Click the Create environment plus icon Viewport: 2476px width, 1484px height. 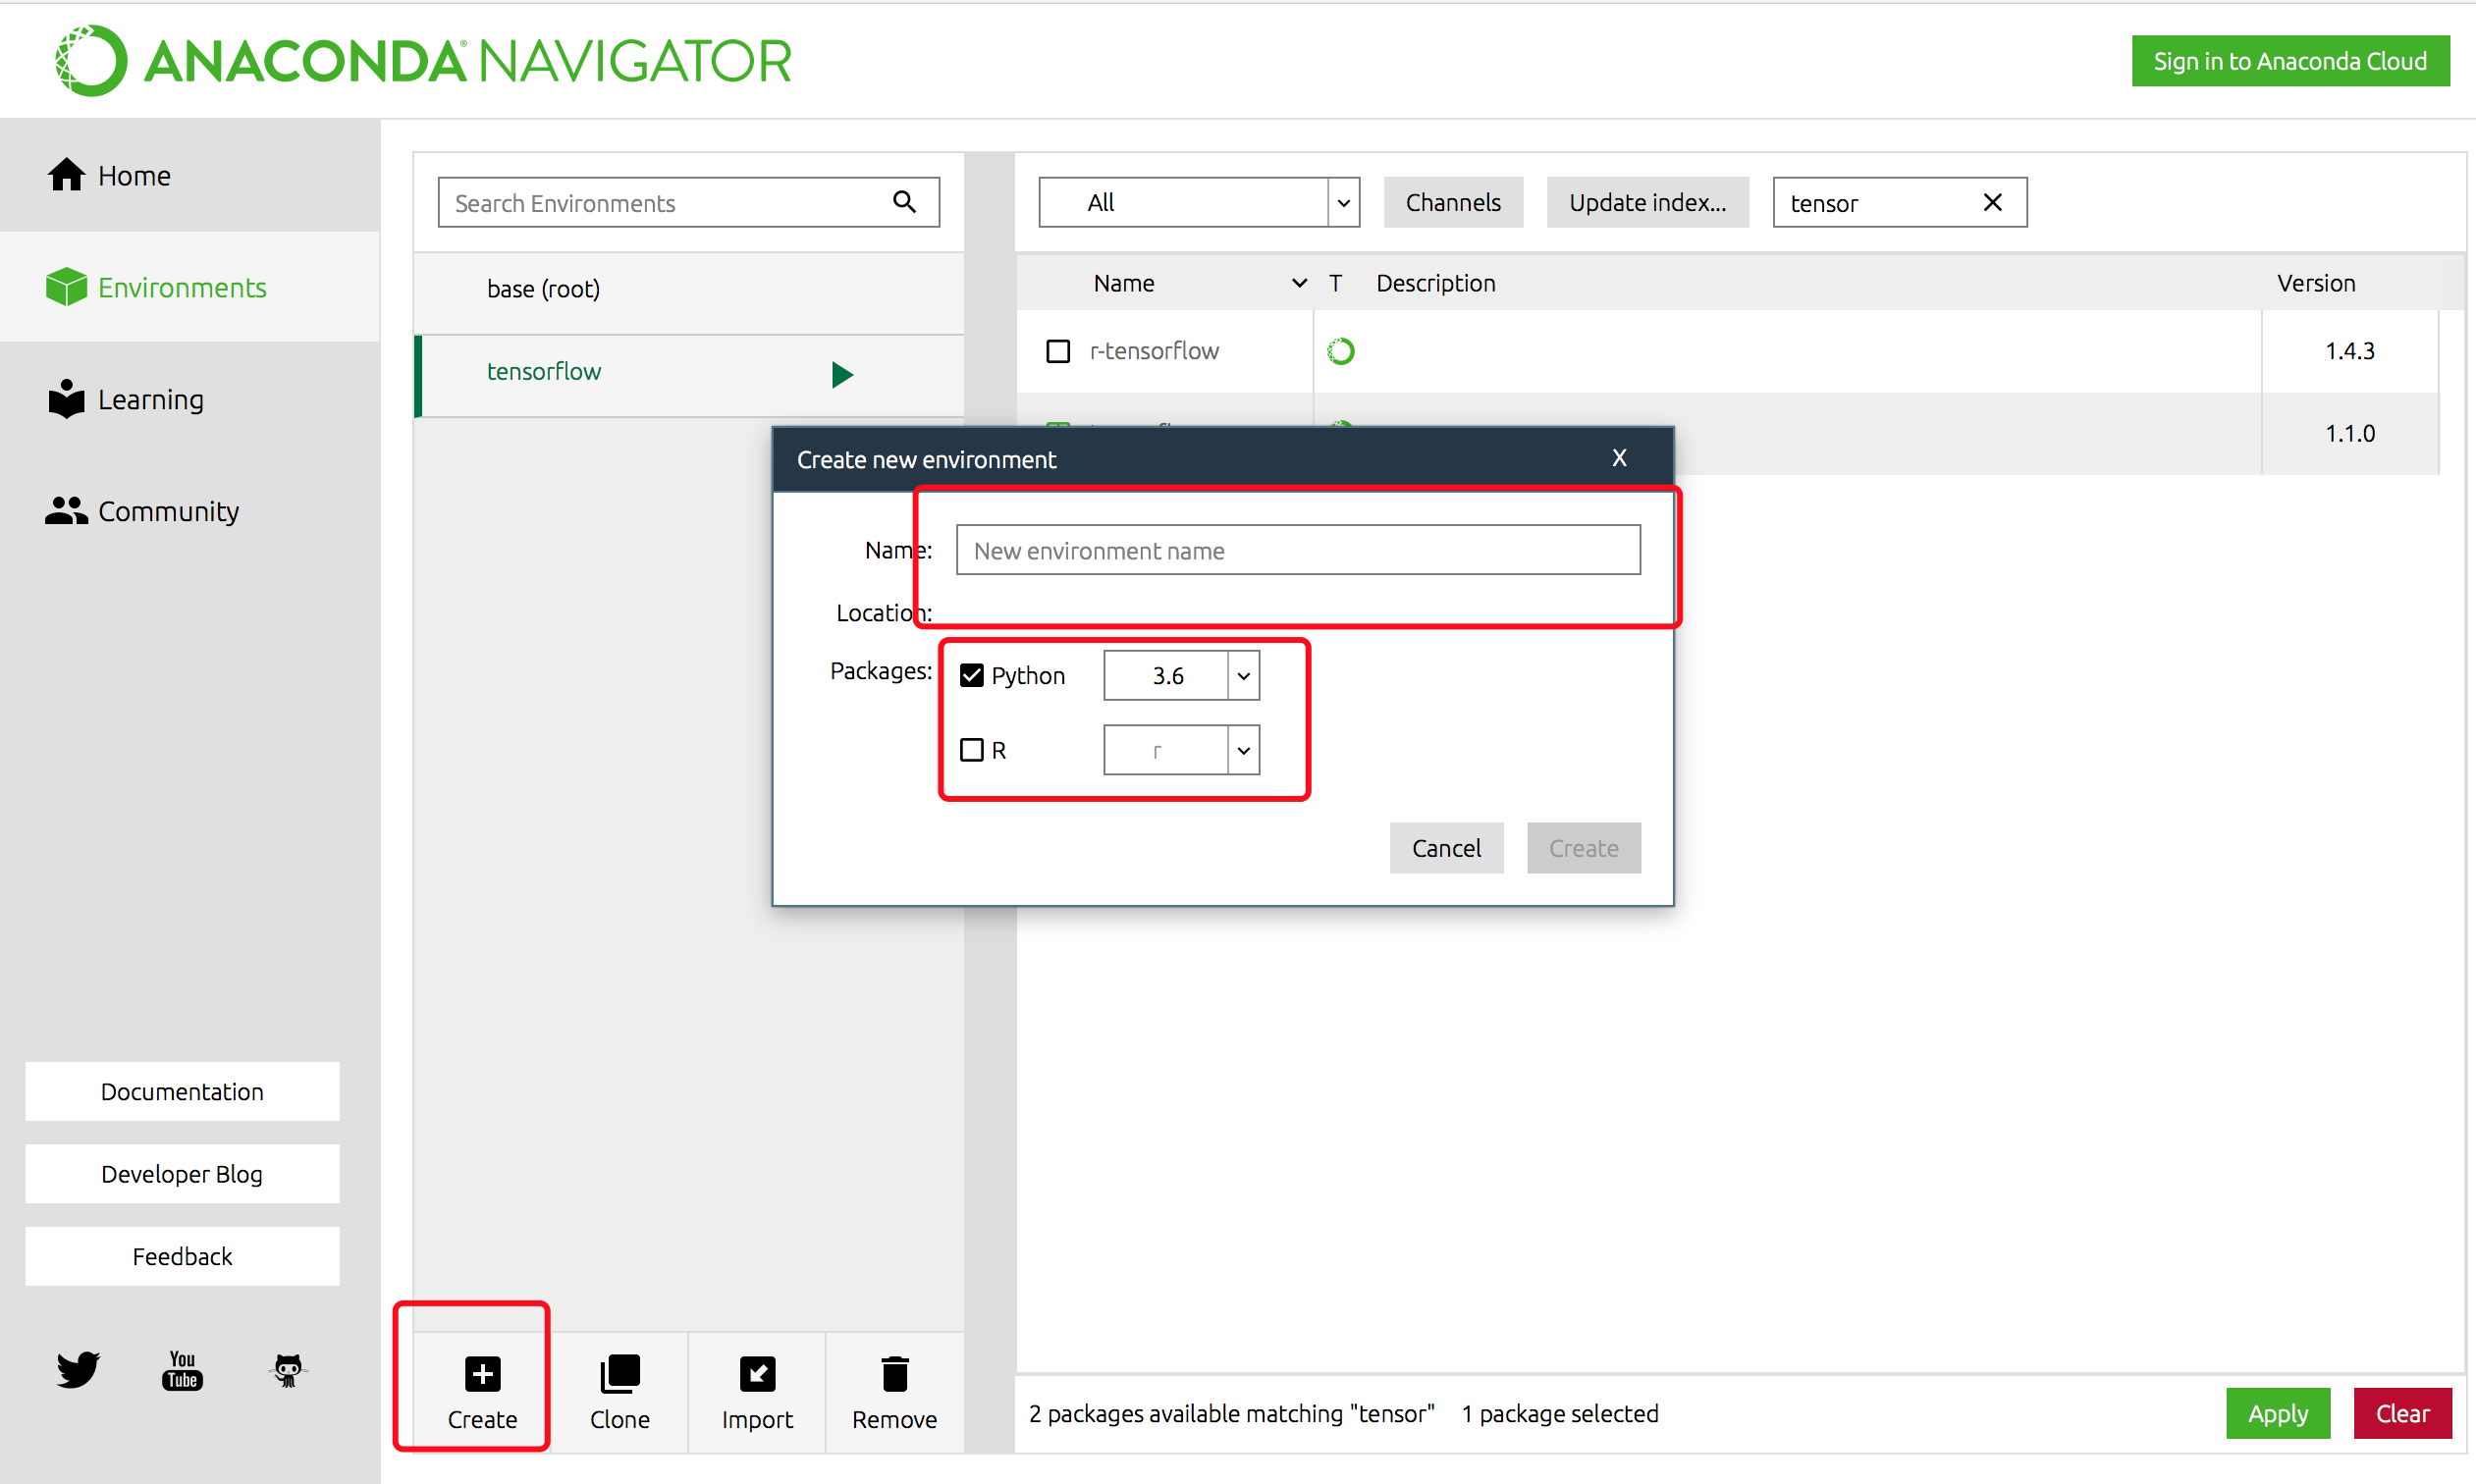(482, 1374)
